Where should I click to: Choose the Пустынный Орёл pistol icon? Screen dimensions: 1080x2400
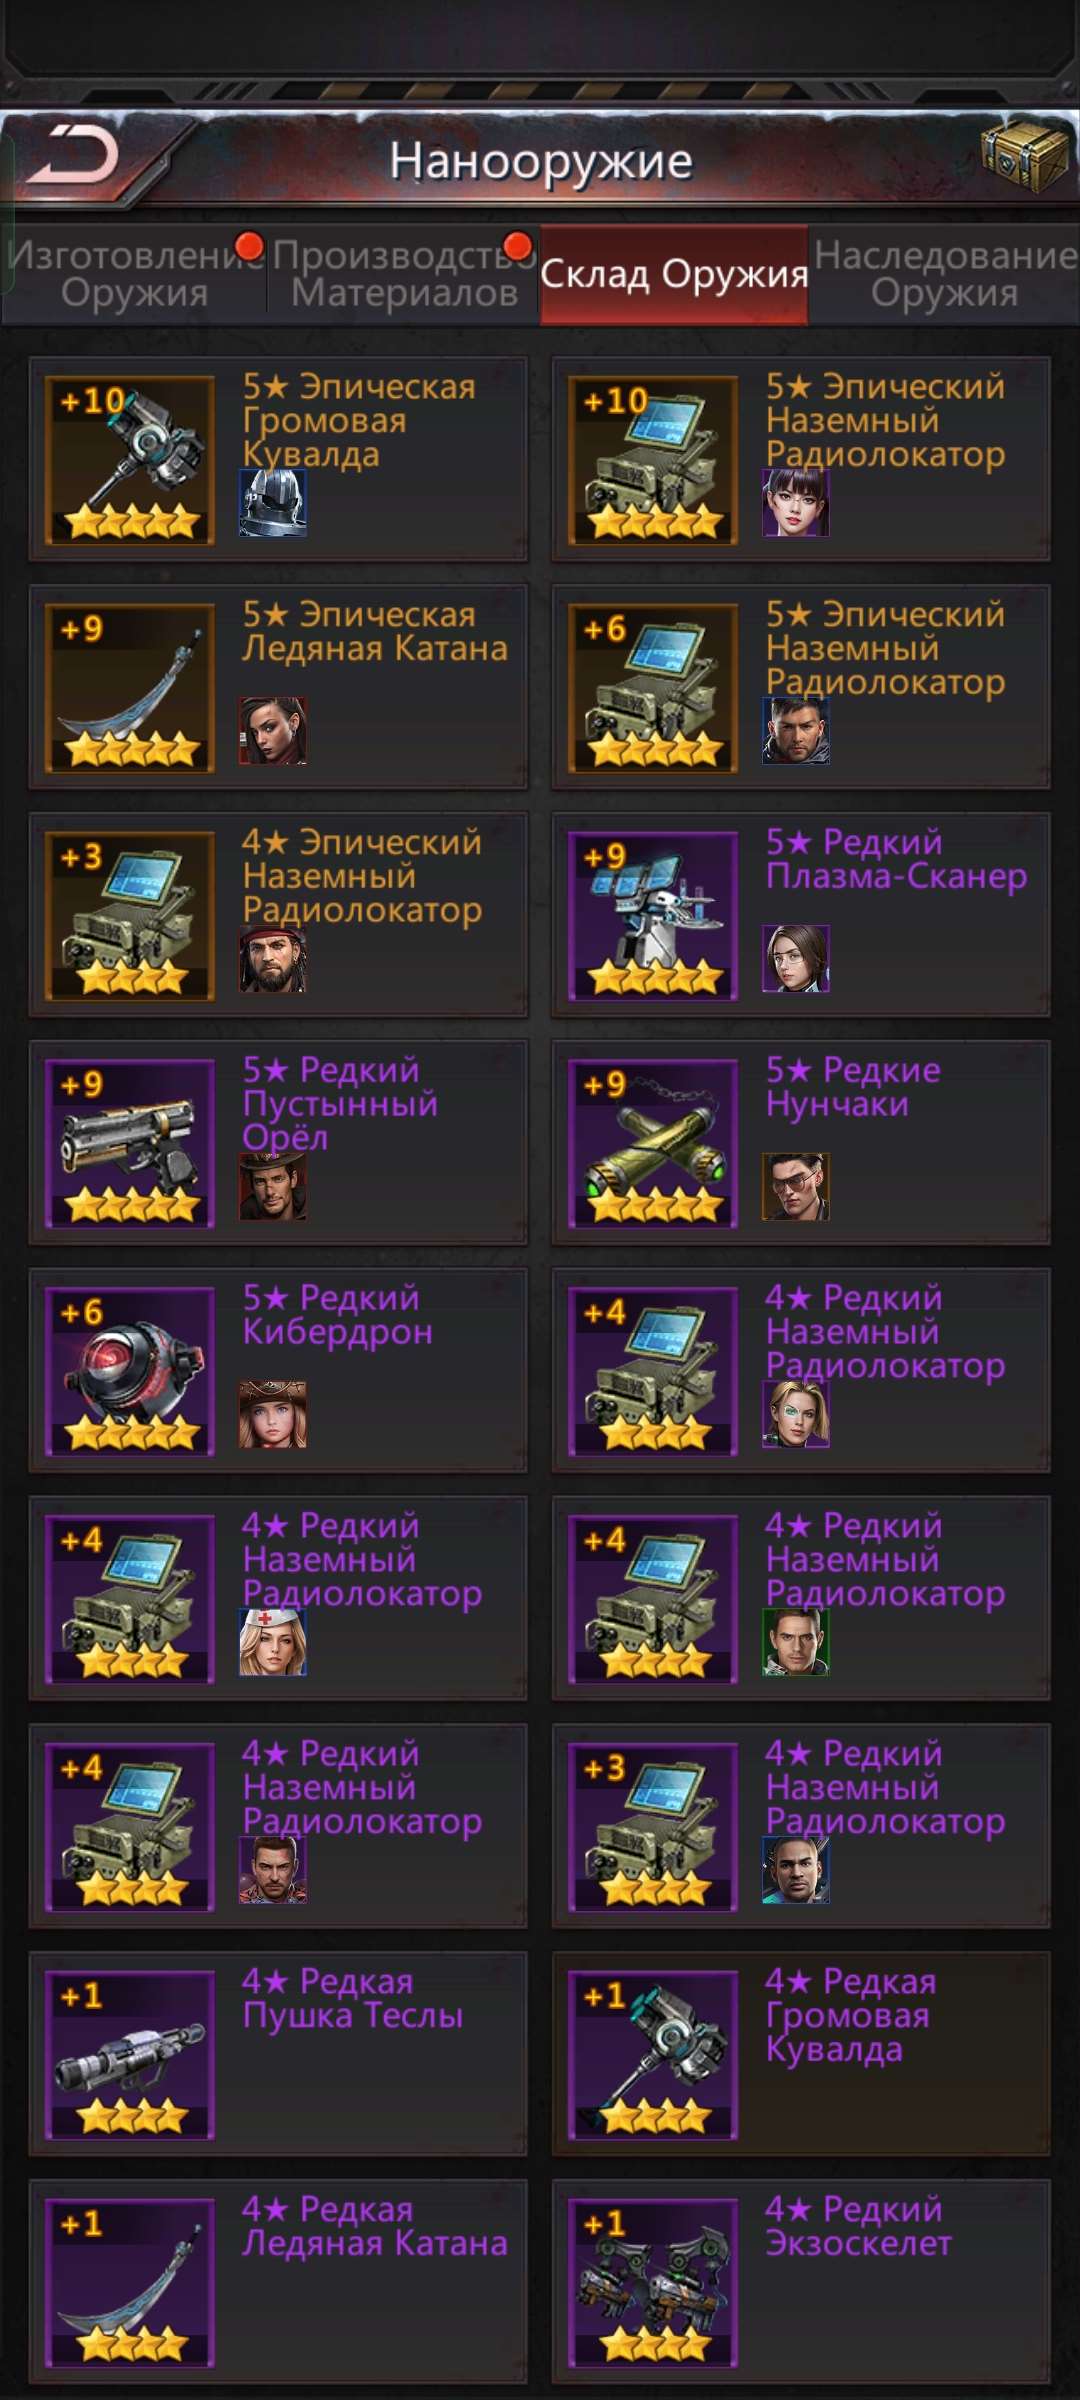tap(130, 1143)
